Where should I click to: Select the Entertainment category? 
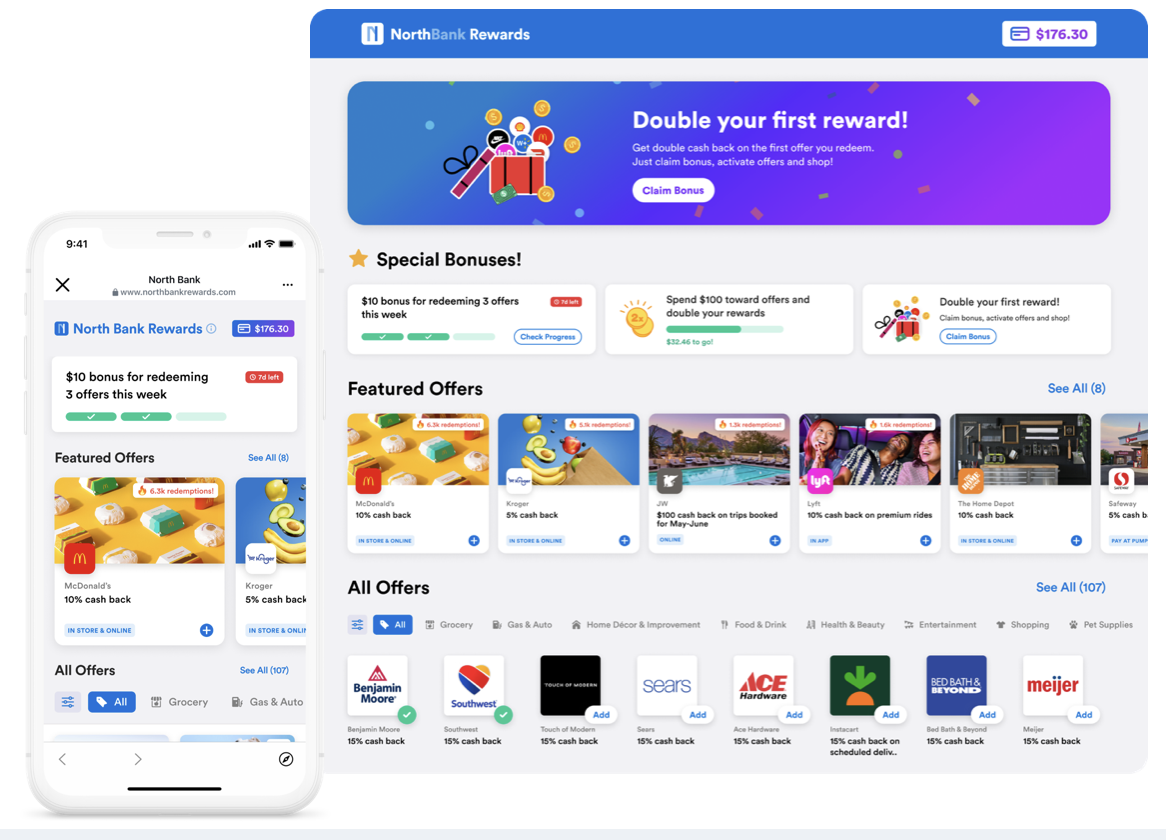940,624
